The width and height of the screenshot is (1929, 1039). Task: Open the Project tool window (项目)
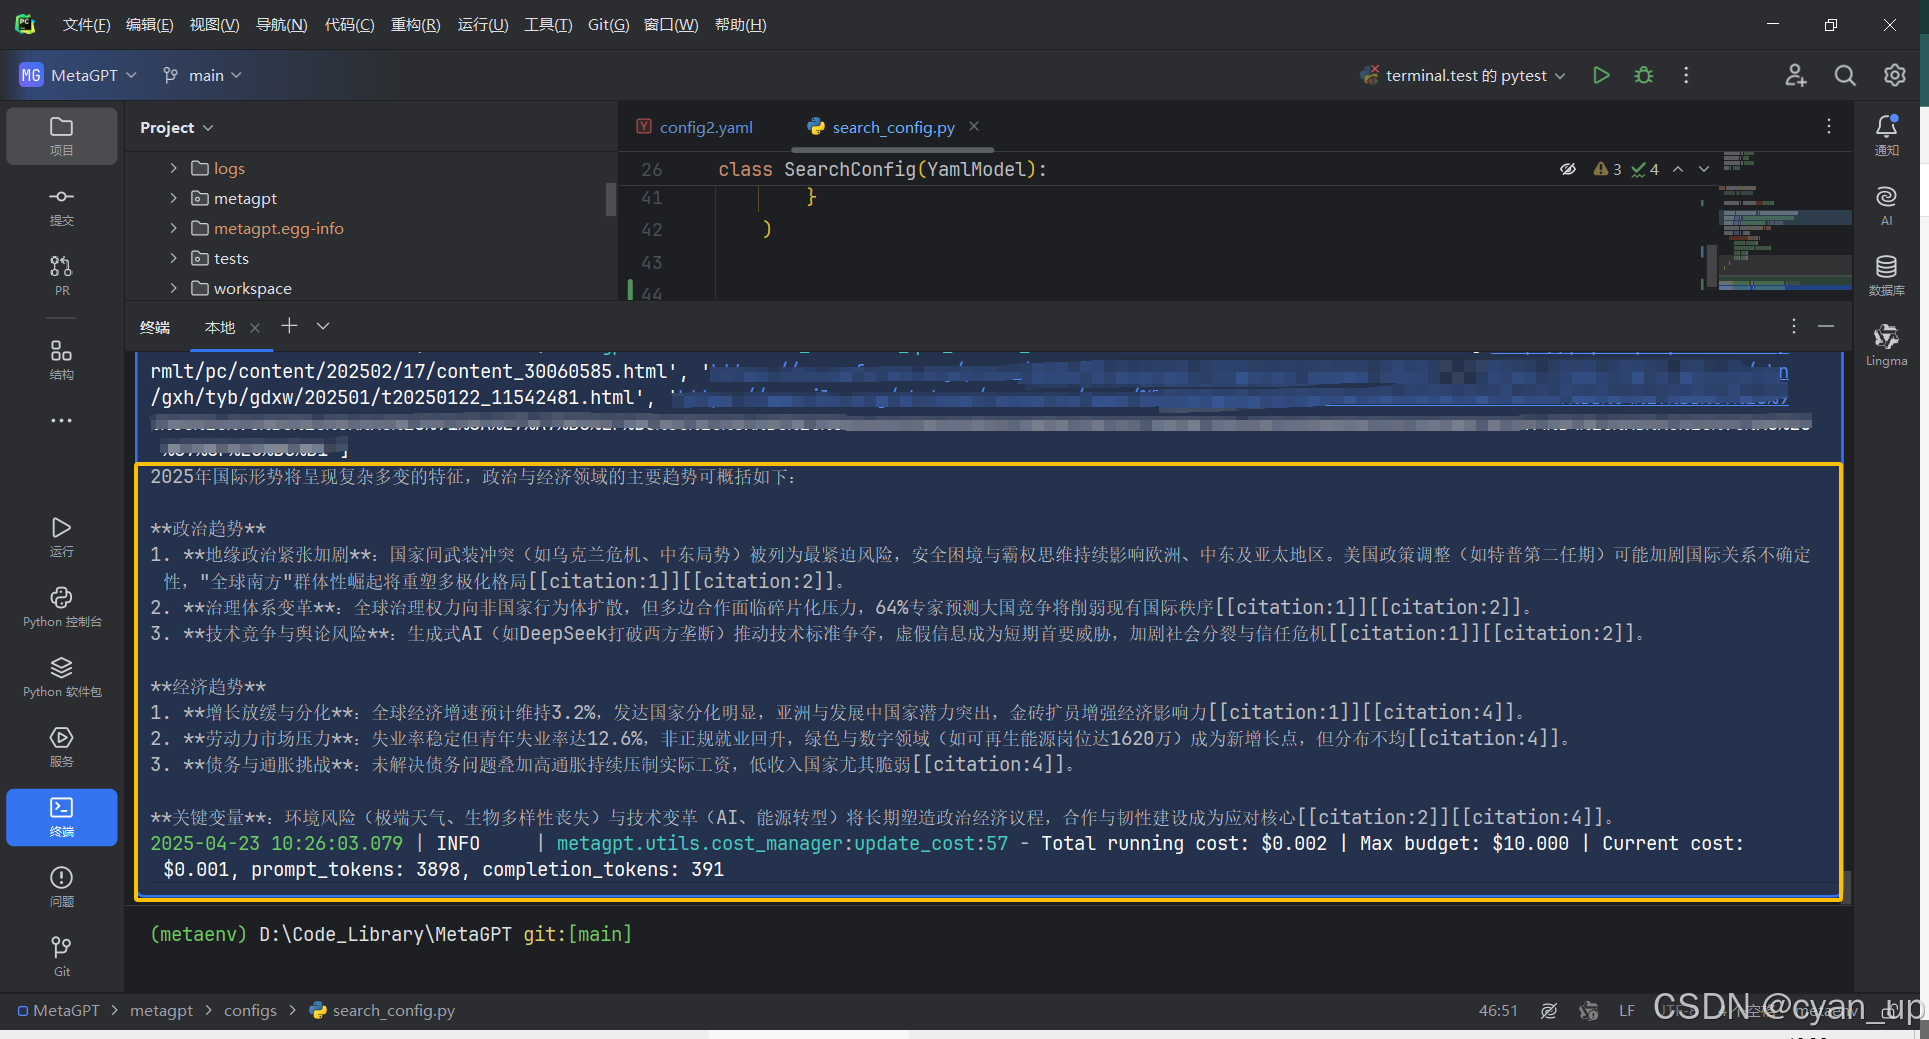(x=62, y=135)
